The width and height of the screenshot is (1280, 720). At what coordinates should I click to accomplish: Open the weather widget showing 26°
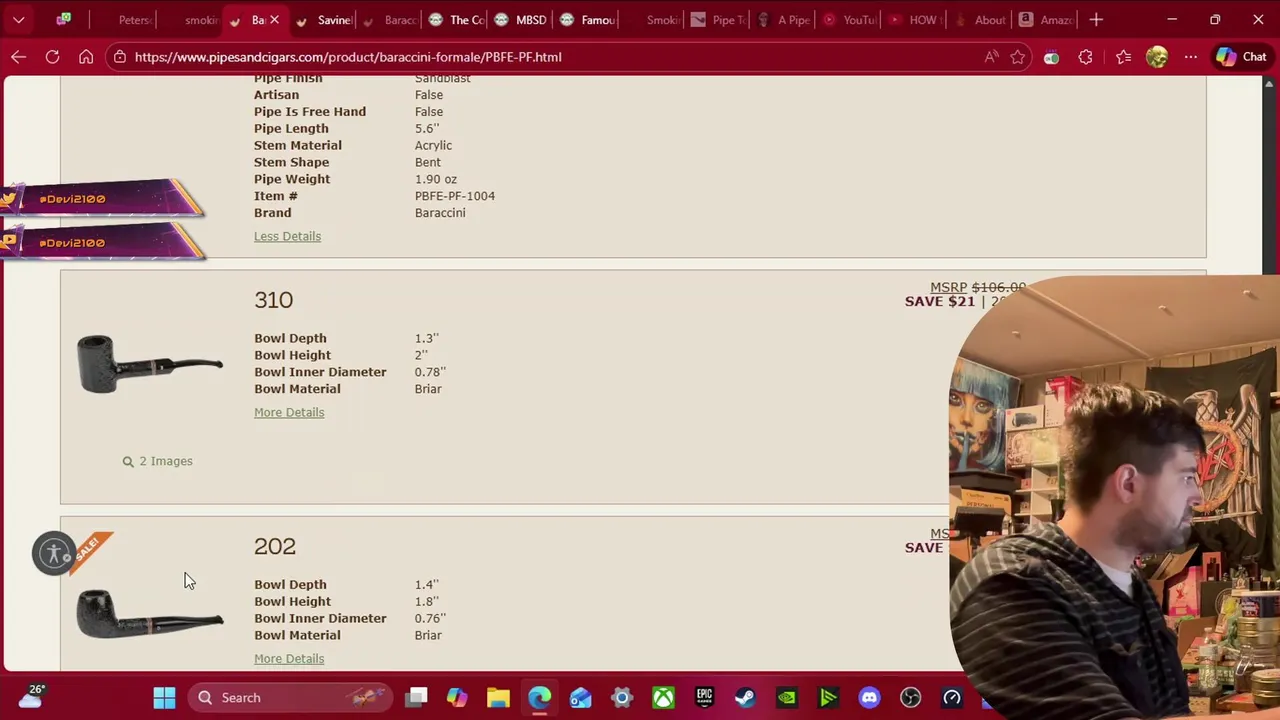(32, 696)
